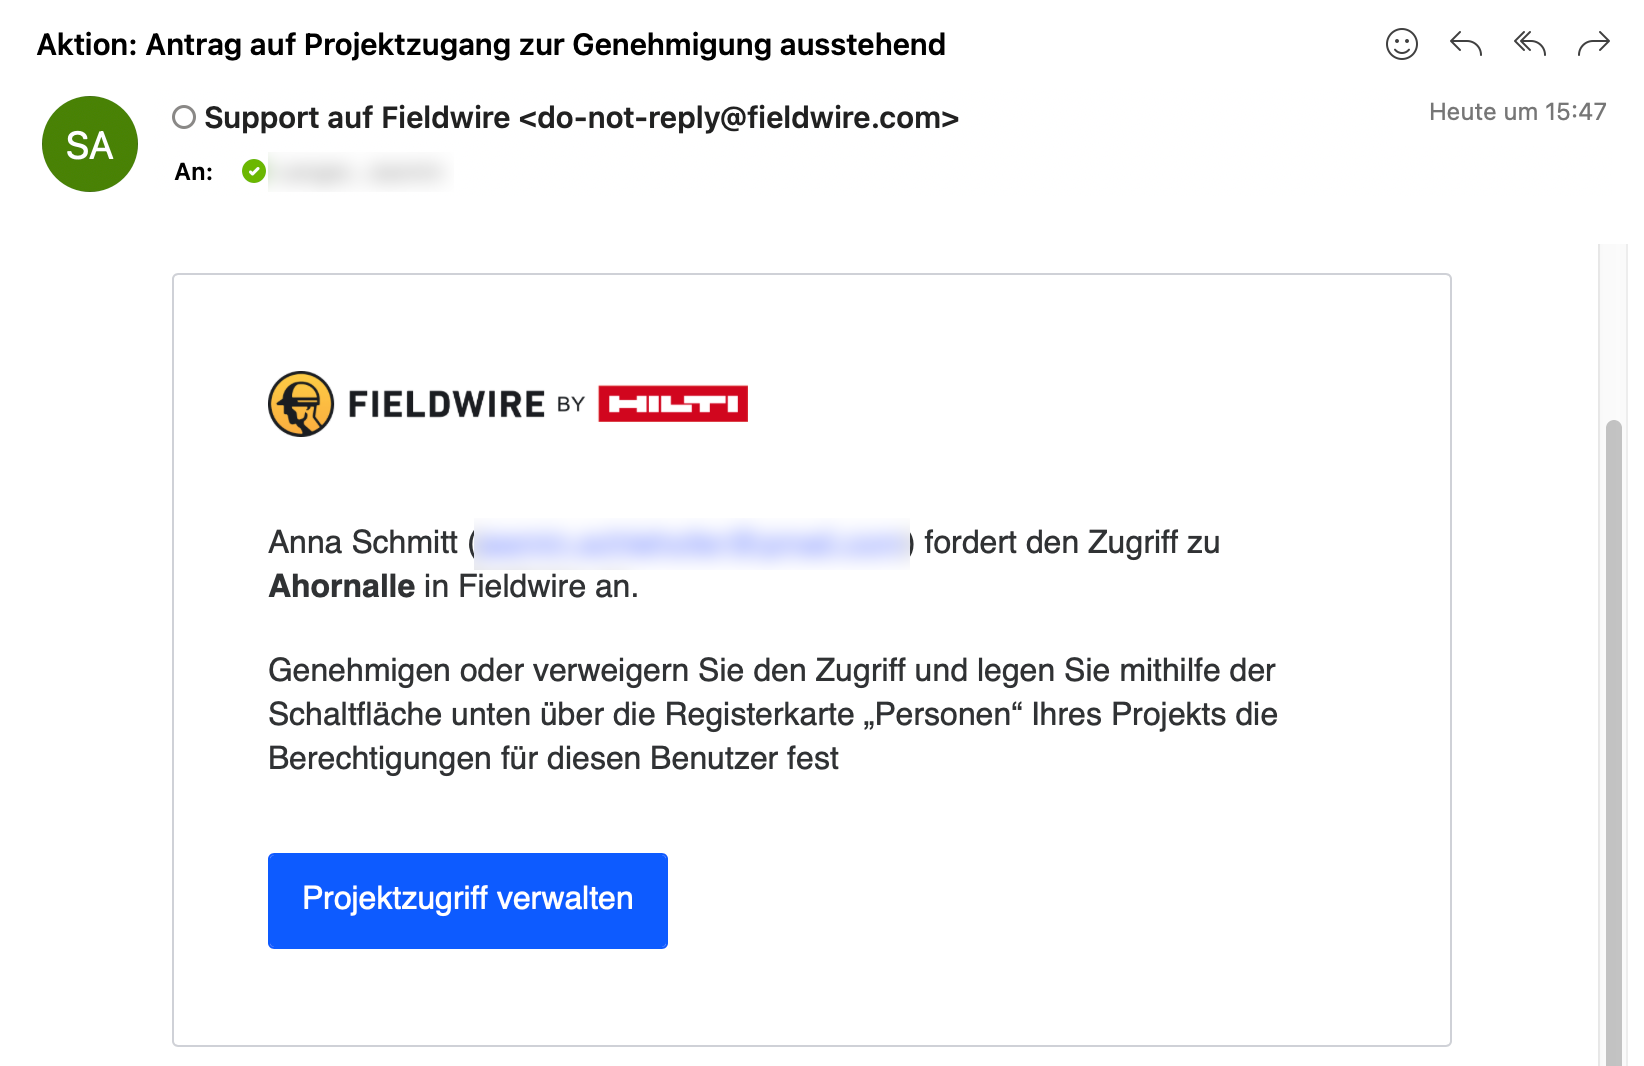Click the email subject line text
This screenshot has height=1066, width=1644.
[491, 45]
